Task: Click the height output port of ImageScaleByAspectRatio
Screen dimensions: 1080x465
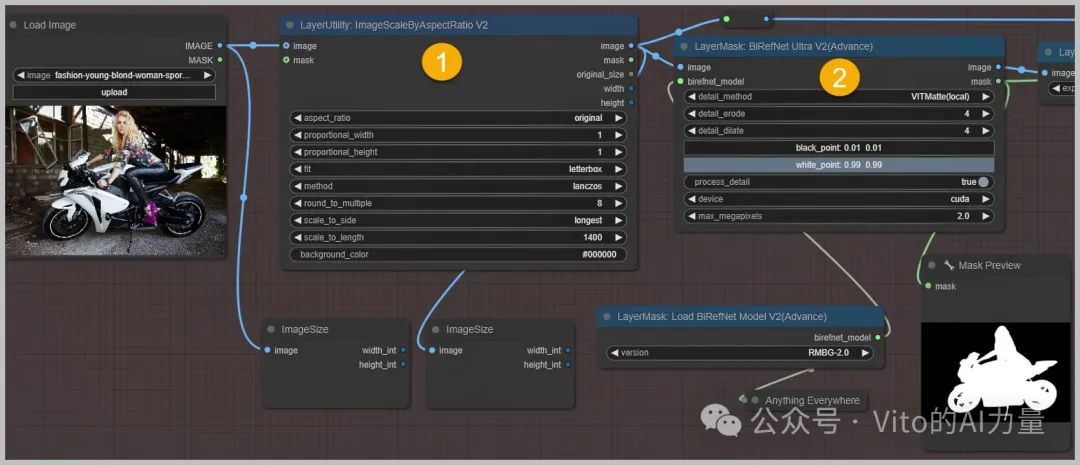Action: pyautogui.click(x=632, y=103)
